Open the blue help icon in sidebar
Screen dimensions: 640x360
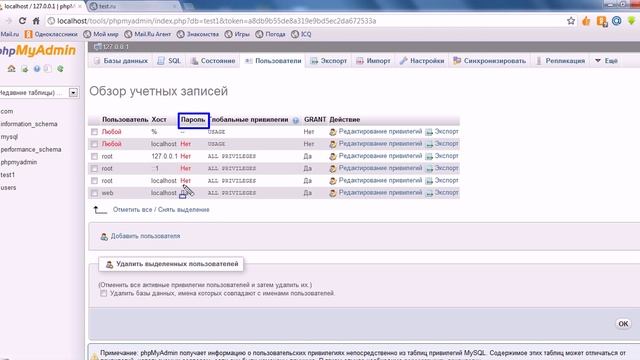click(37, 69)
